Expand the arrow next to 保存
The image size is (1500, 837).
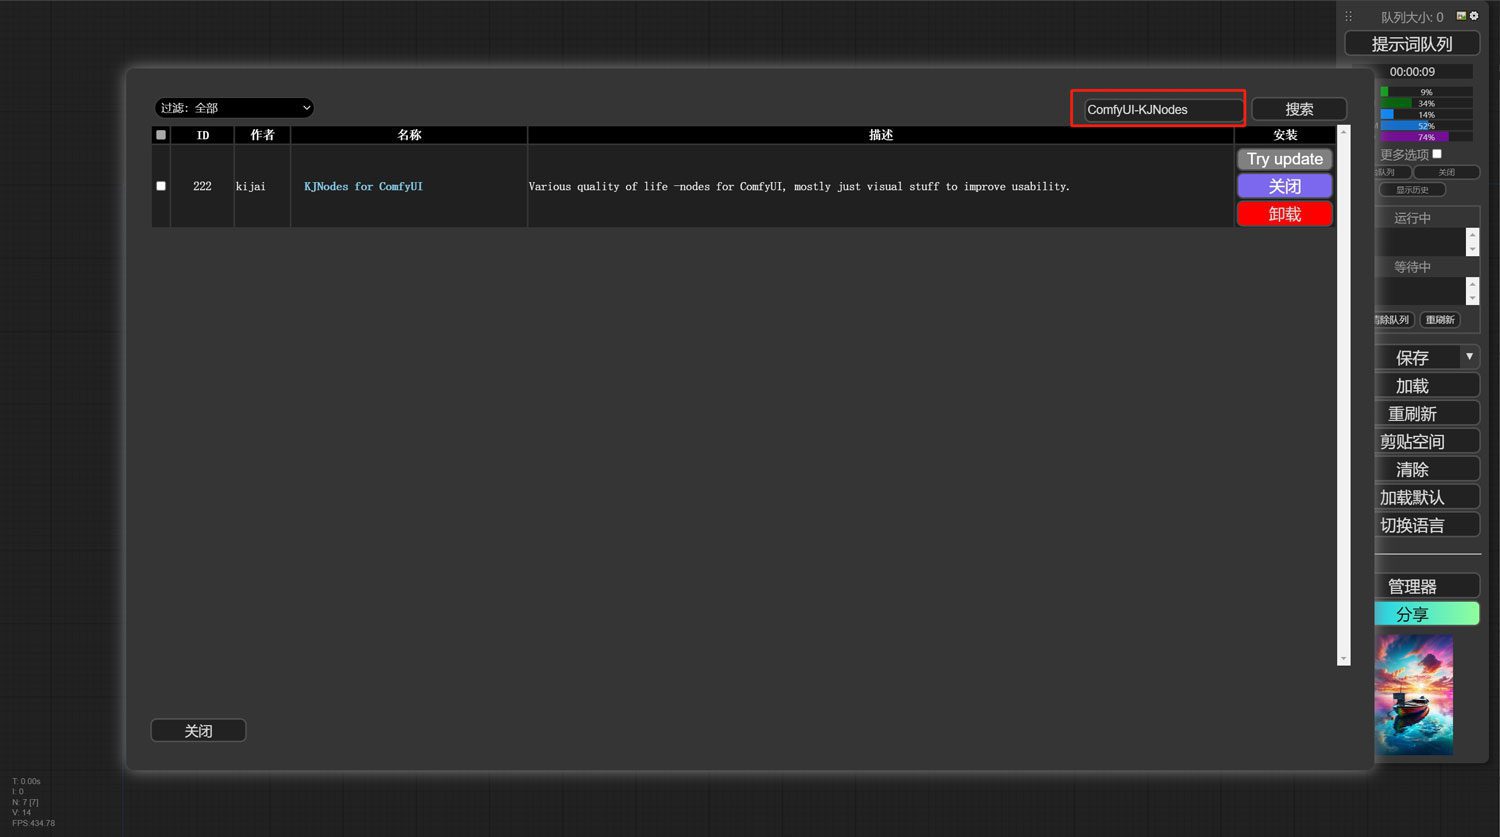(x=1469, y=357)
